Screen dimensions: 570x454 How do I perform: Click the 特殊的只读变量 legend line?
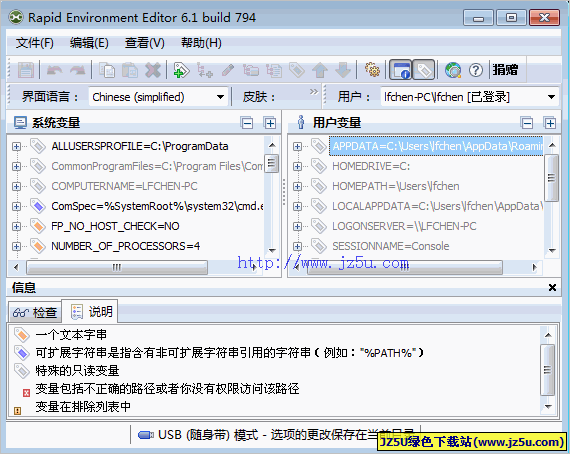(77, 371)
